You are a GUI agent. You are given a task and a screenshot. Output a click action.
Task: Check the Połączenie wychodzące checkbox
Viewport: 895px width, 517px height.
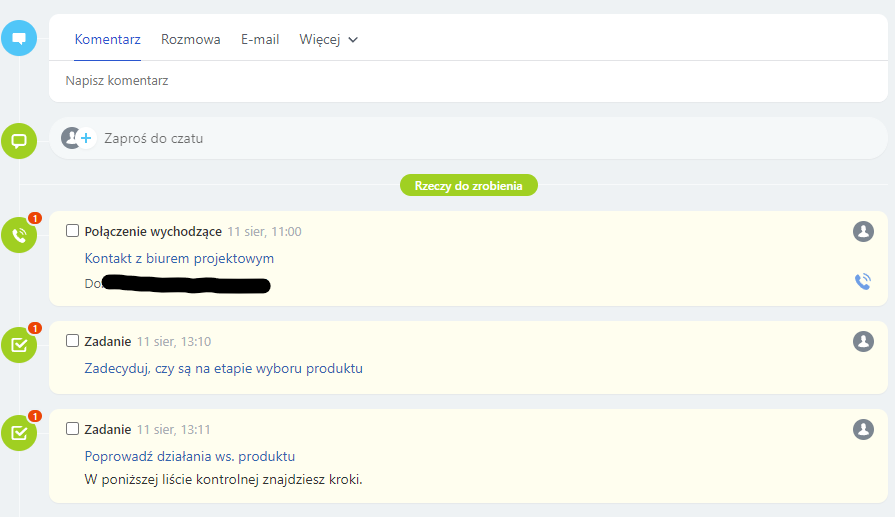click(x=72, y=231)
